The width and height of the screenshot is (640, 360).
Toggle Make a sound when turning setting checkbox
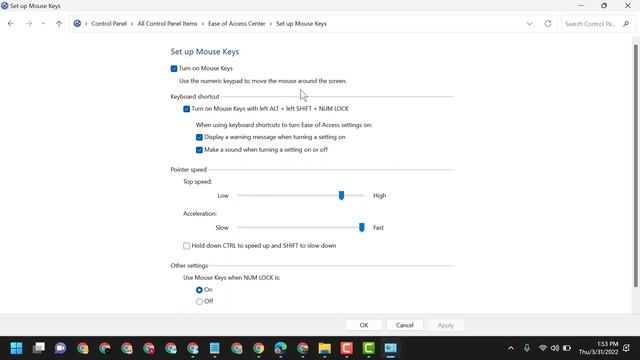point(199,150)
